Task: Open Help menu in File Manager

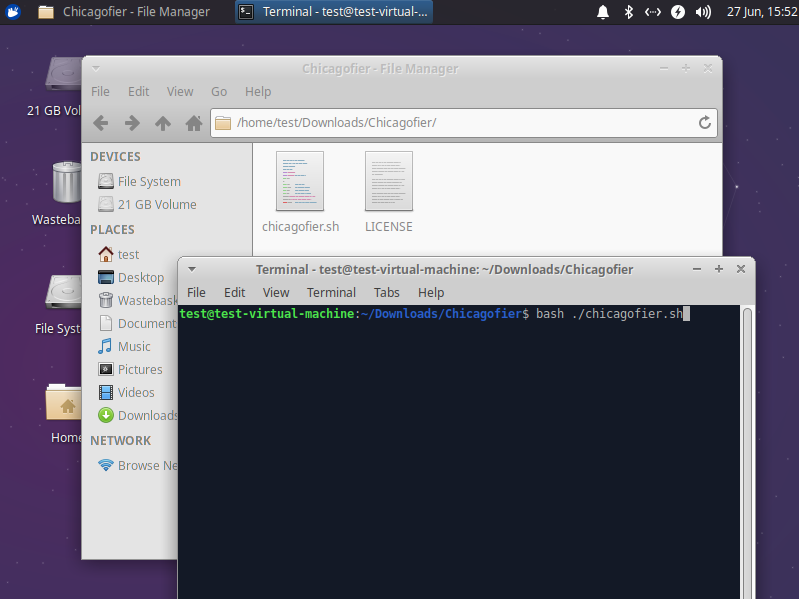Action: pyautogui.click(x=258, y=92)
